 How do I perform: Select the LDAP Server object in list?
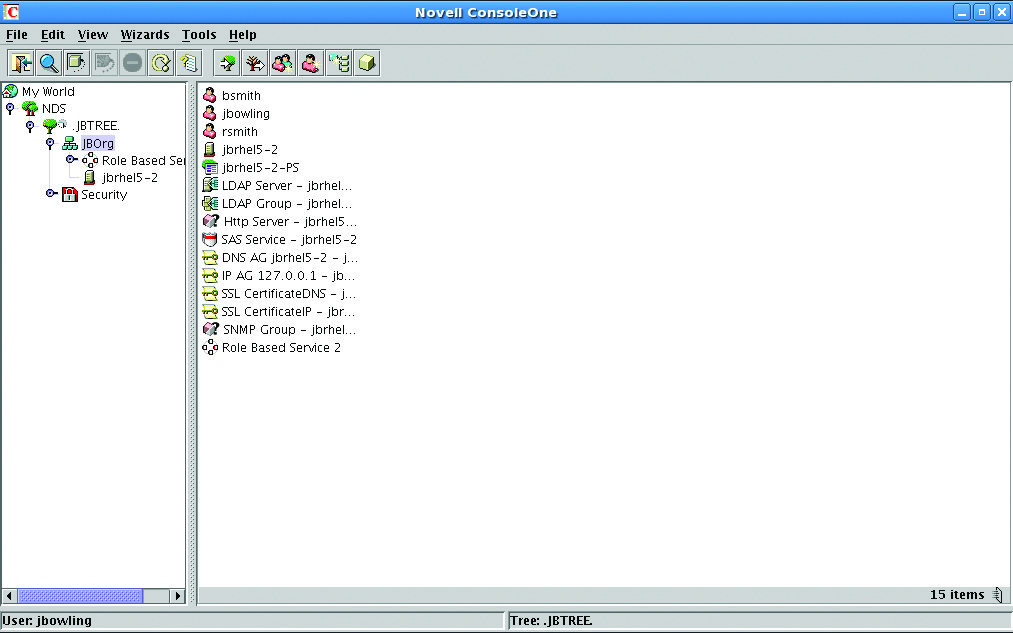(x=287, y=186)
